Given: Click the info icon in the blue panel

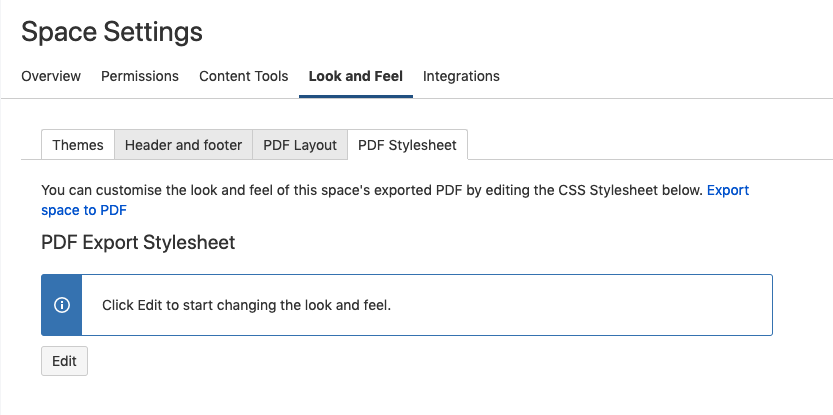Looking at the screenshot, I should click(61, 305).
